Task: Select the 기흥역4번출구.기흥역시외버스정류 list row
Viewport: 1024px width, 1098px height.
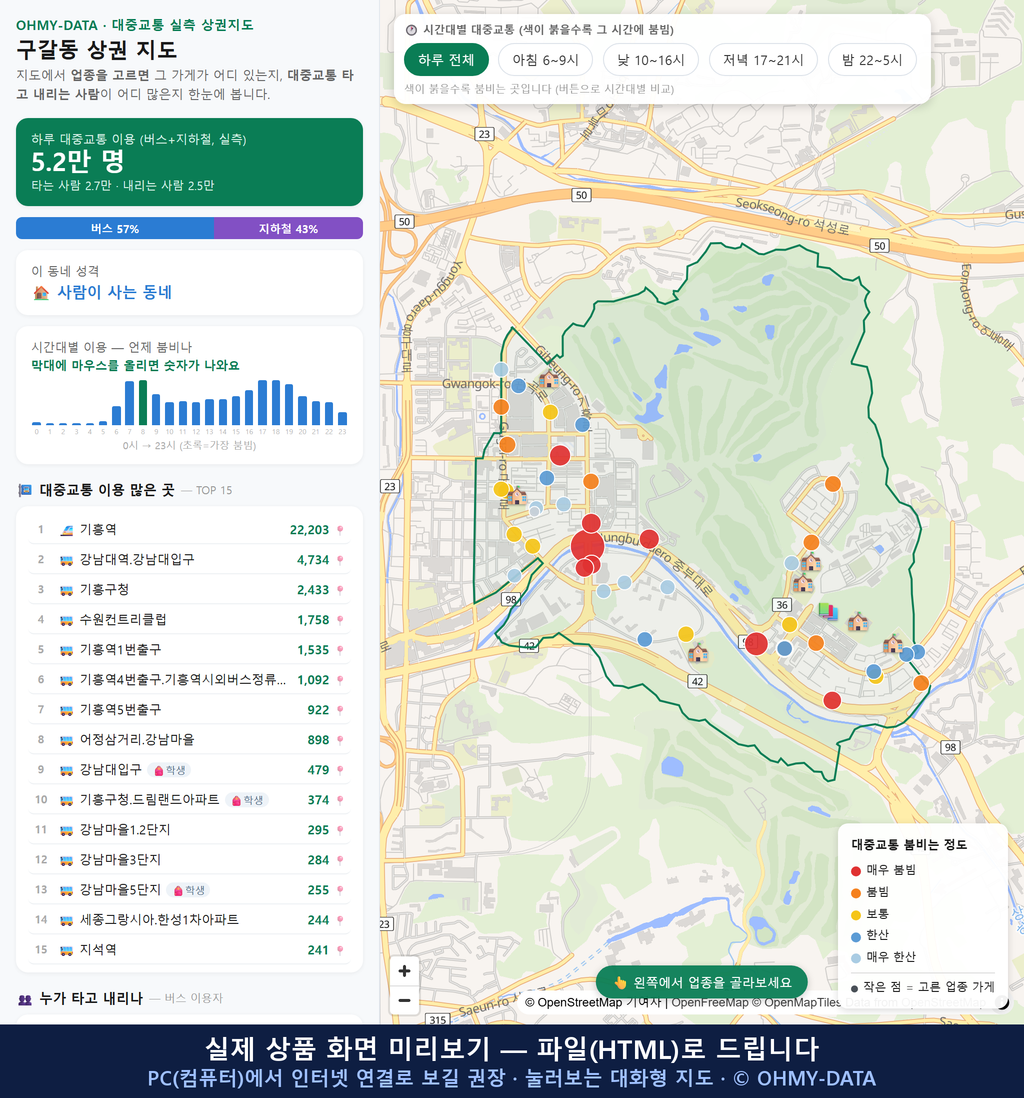Action: pyautogui.click(x=189, y=680)
